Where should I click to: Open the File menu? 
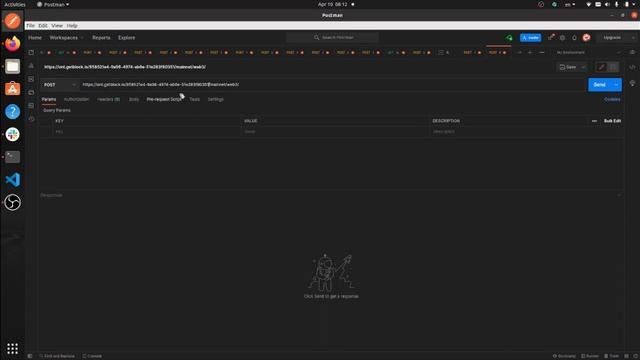coord(31,25)
